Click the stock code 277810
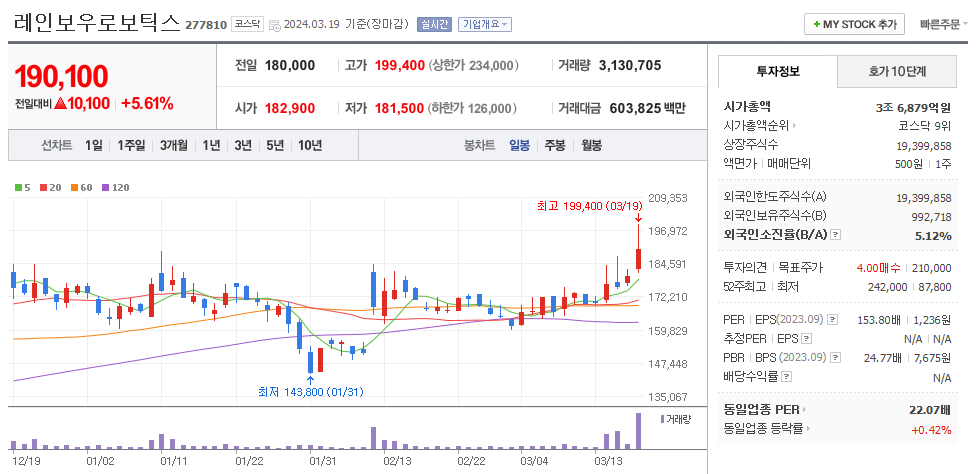The width and height of the screenshot is (979, 474). pyautogui.click(x=206, y=25)
